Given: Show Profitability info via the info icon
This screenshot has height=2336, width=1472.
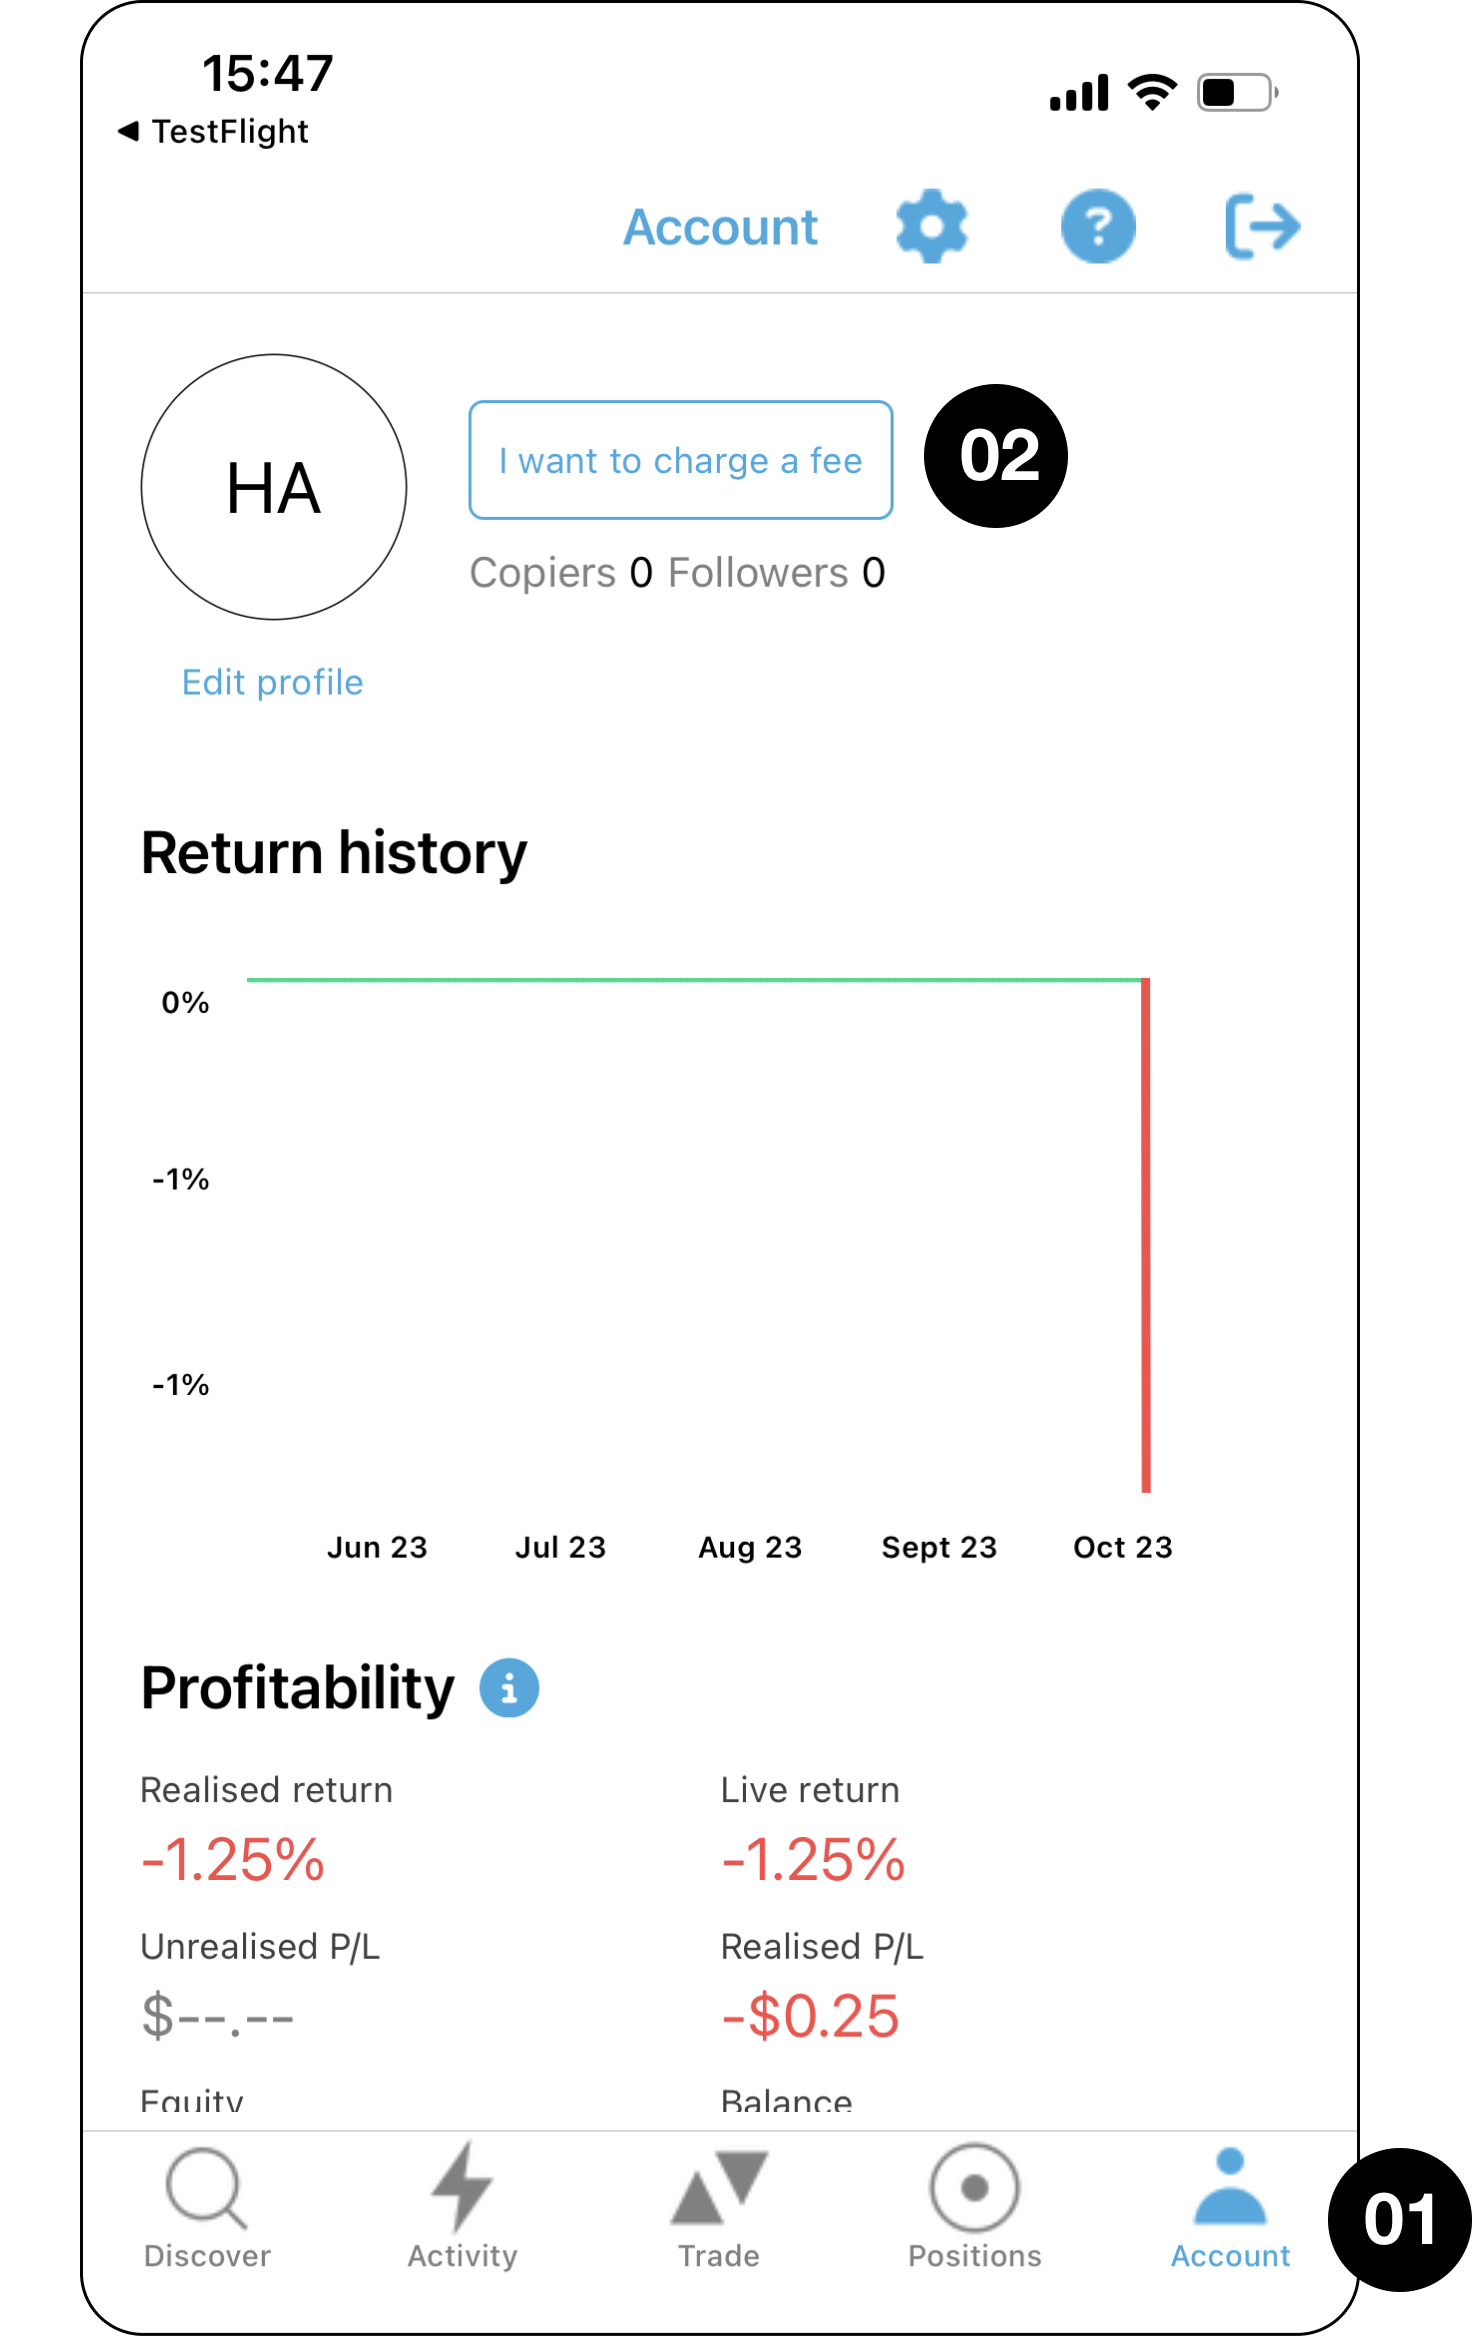Looking at the screenshot, I should coord(509,1688).
